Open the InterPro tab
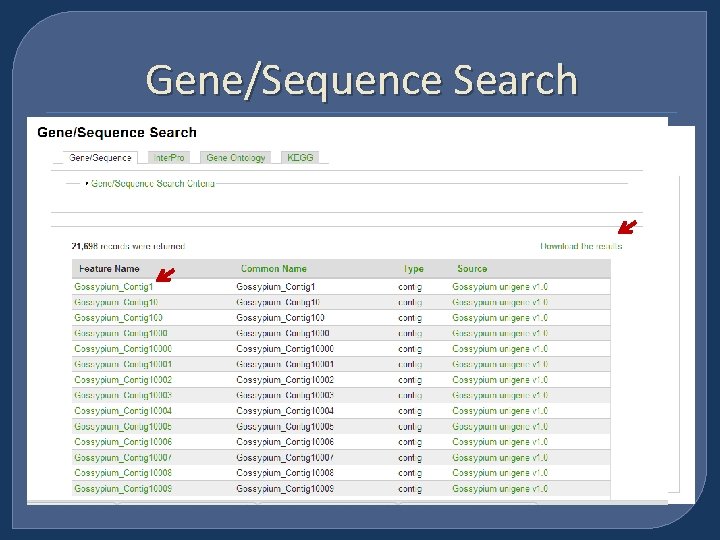720x540 pixels. [x=169, y=158]
